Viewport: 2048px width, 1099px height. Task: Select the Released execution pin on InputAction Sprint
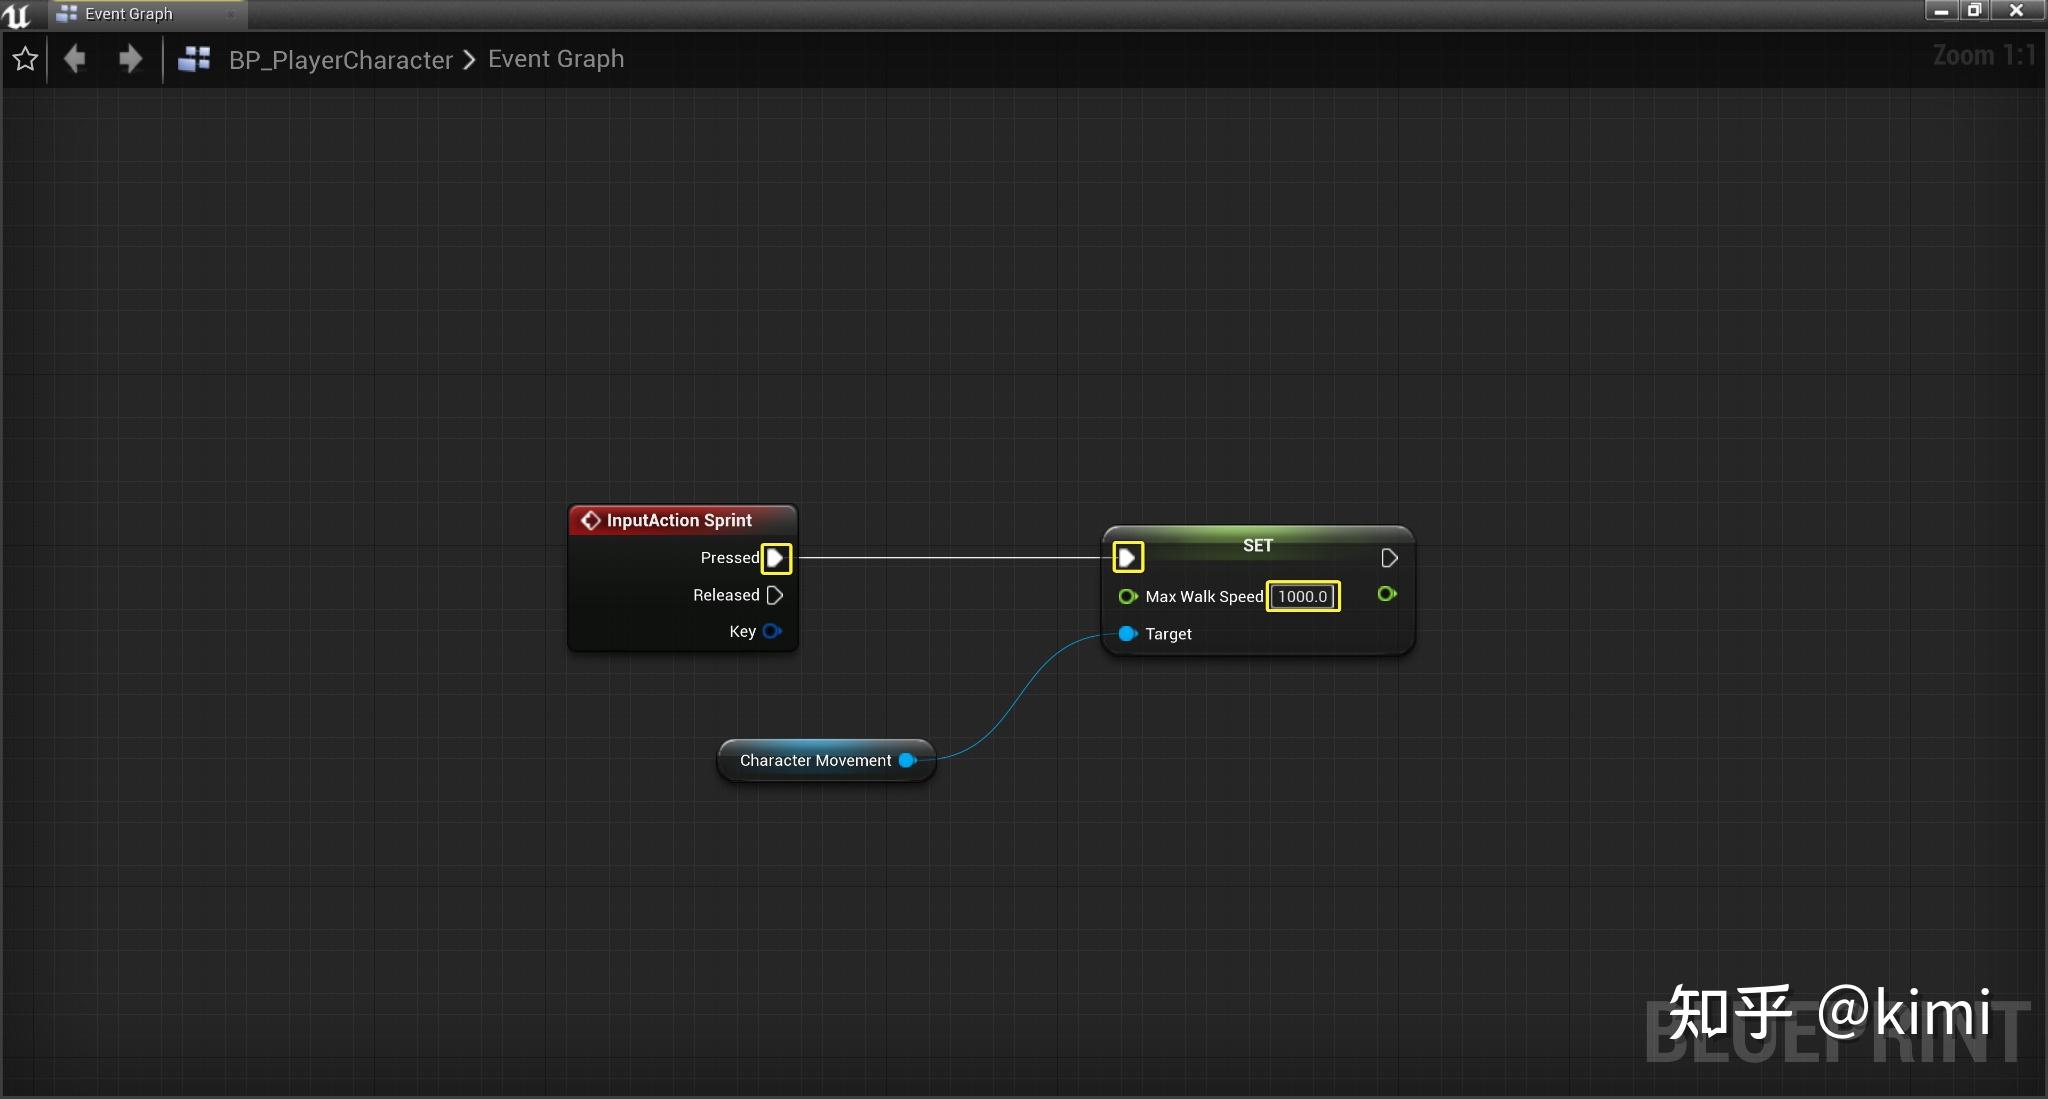pyautogui.click(x=775, y=595)
